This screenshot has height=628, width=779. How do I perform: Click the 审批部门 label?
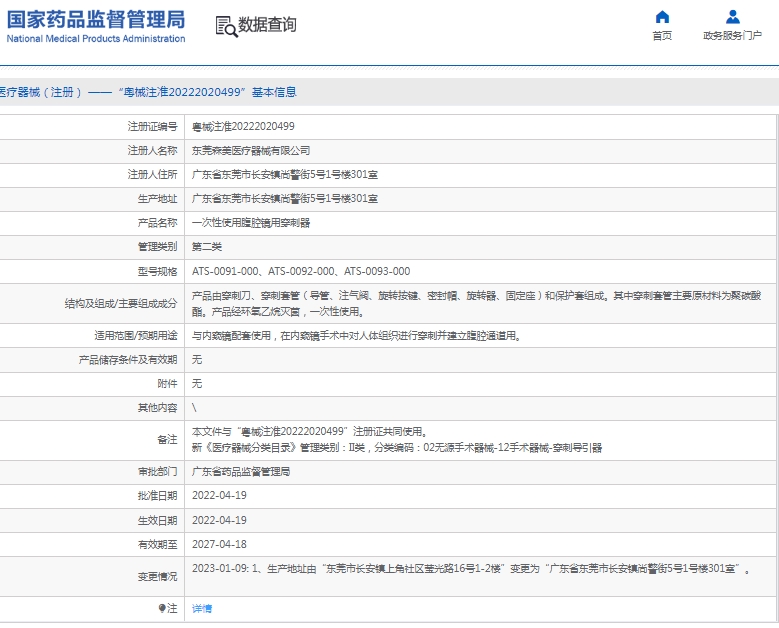[157, 471]
